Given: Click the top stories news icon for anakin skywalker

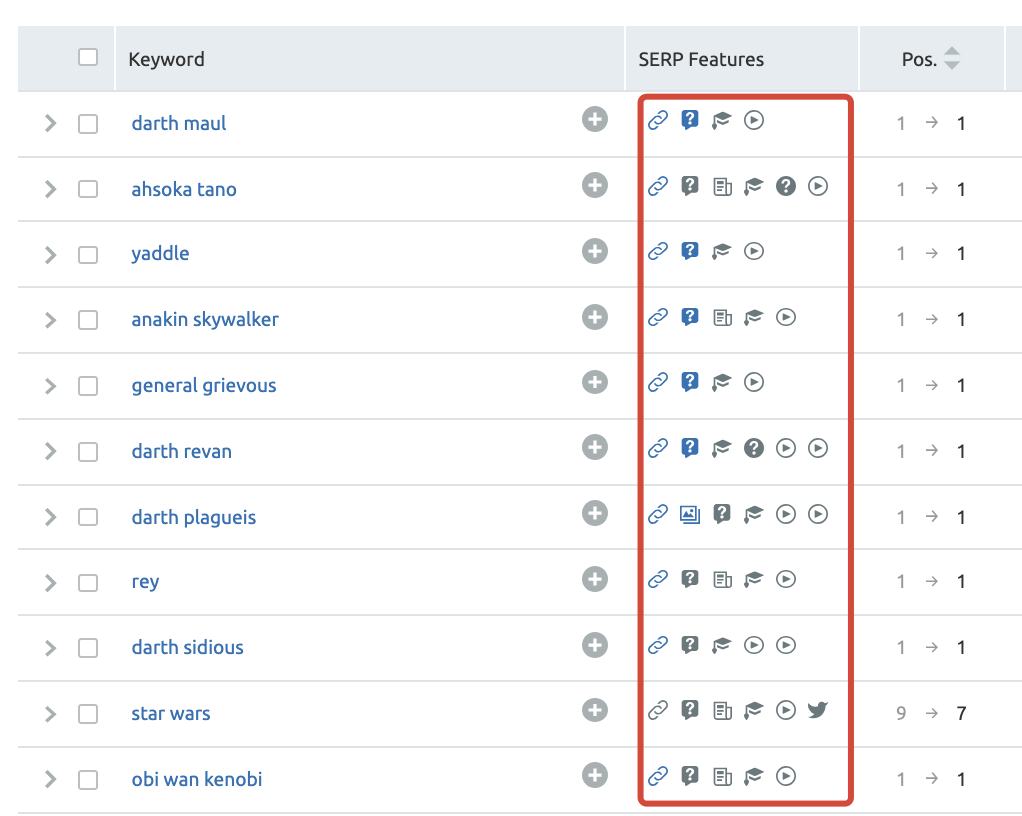Looking at the screenshot, I should coord(722,318).
